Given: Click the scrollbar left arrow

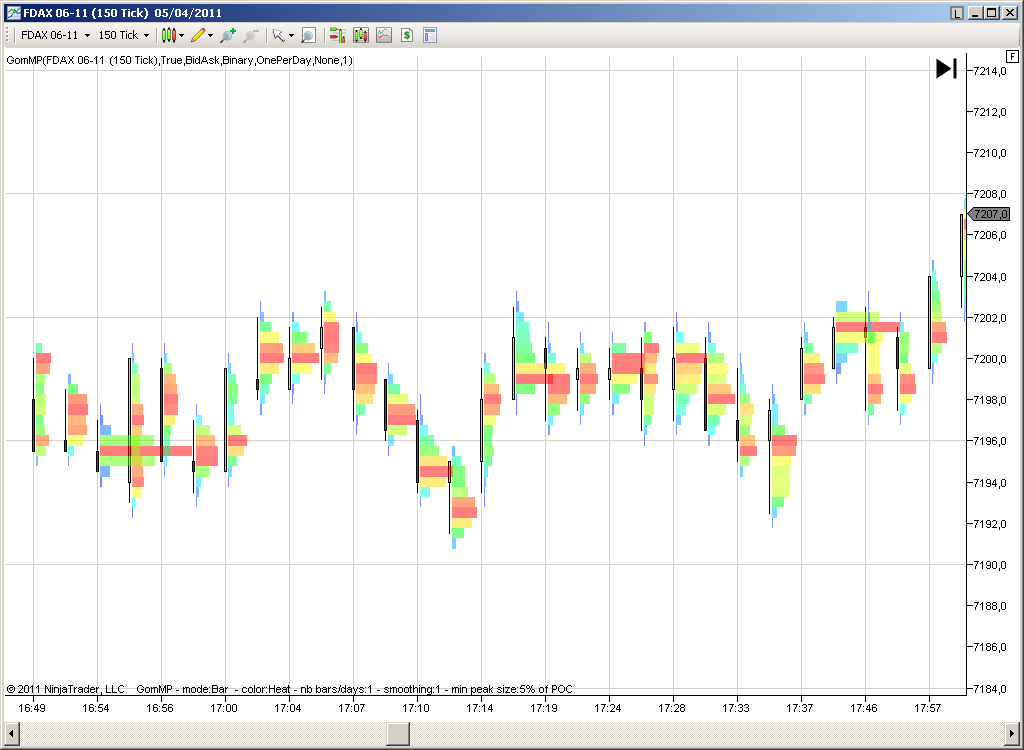Looking at the screenshot, I should (x=10, y=732).
